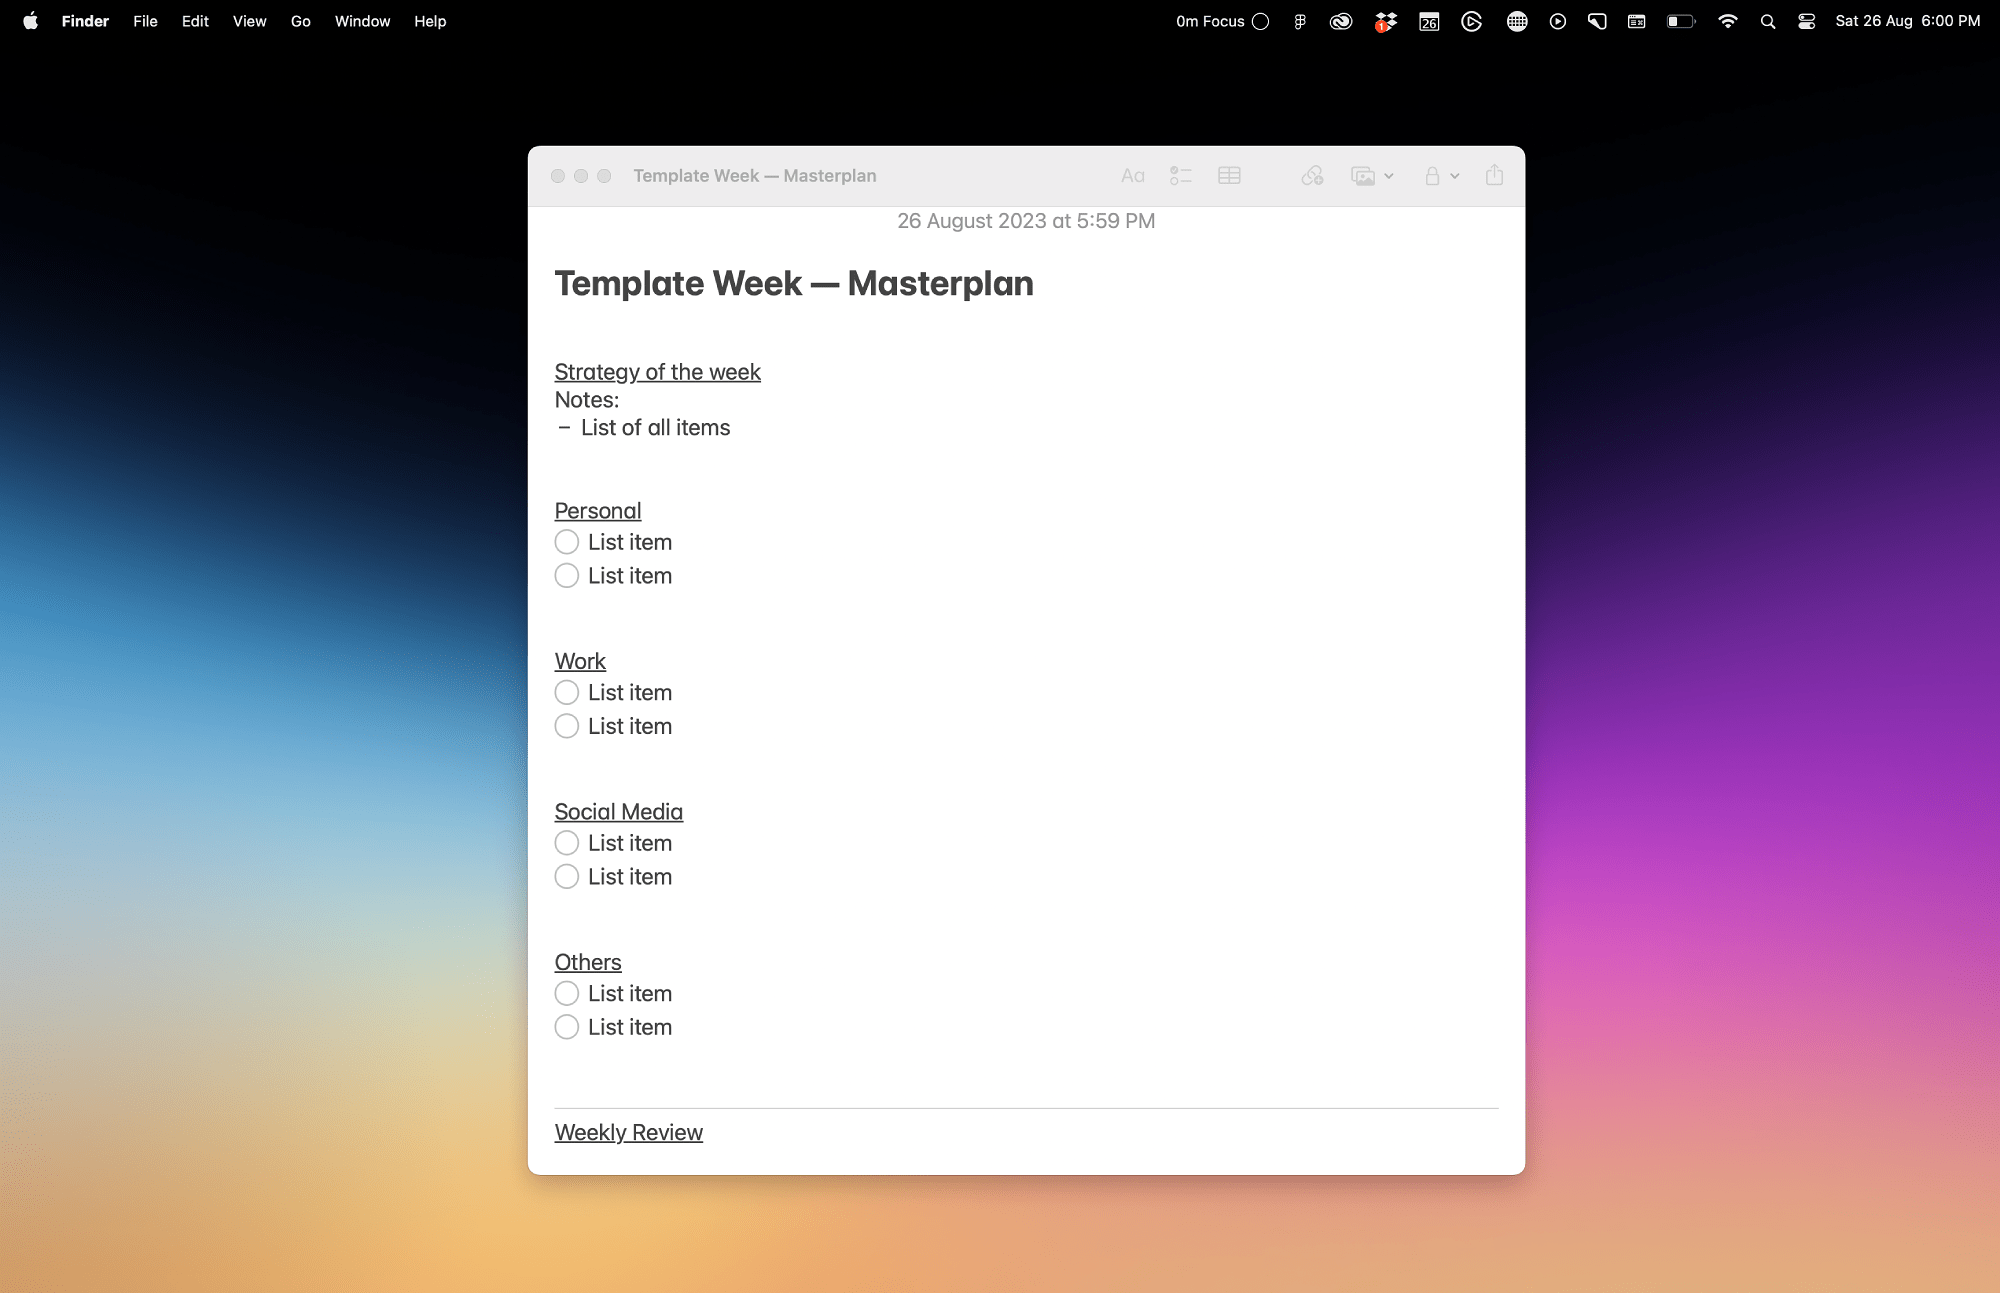Open the Window menu
Image resolution: width=2000 pixels, height=1293 pixels.
pos(362,21)
